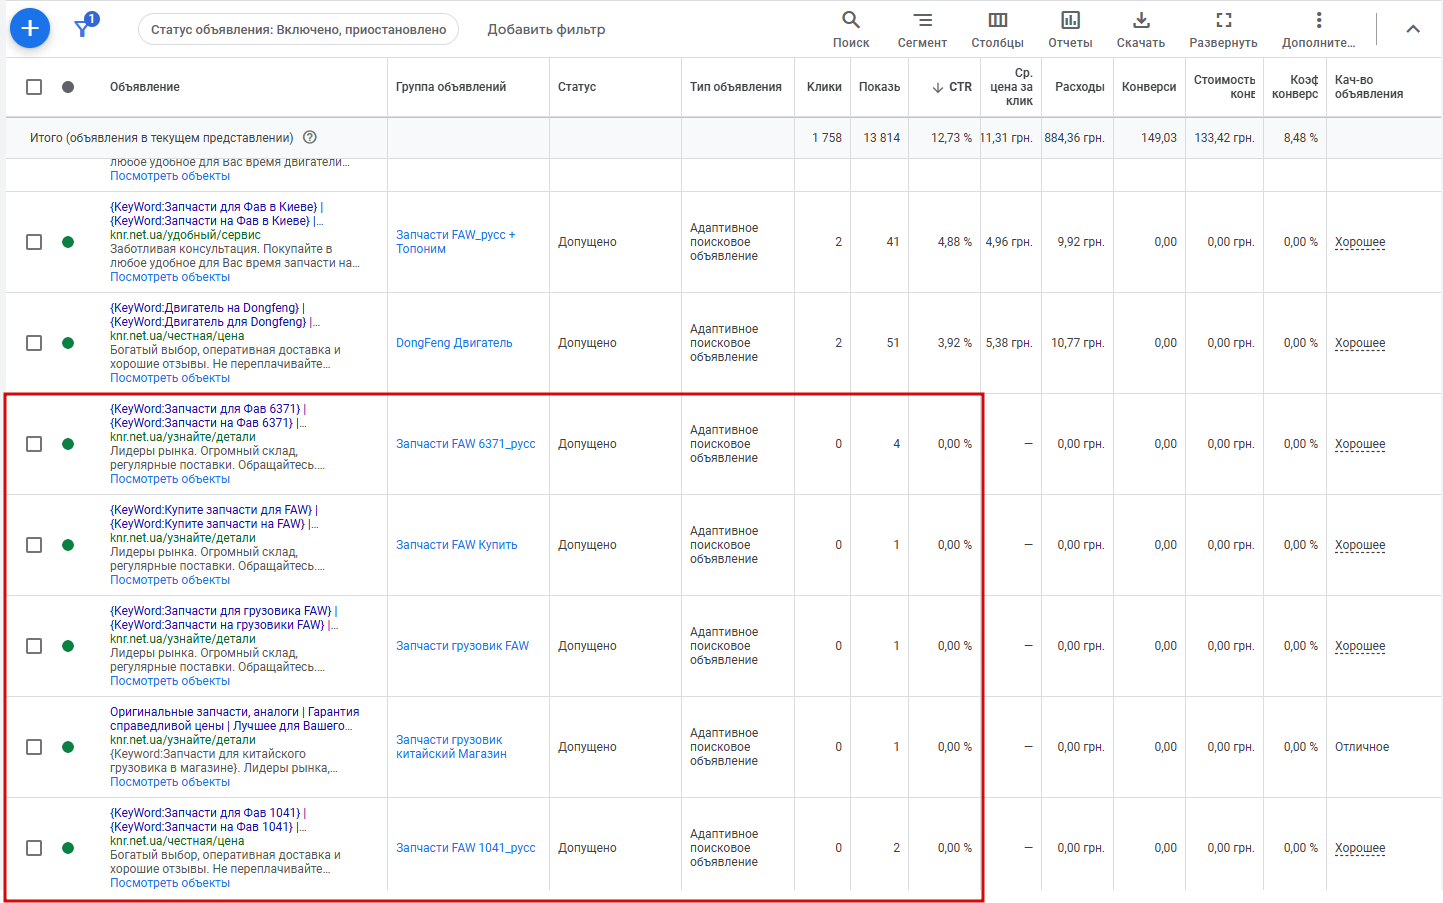The width and height of the screenshot is (1443, 903).
Task: Open ad group Запчасти грузовик FAW
Action: [x=462, y=646]
